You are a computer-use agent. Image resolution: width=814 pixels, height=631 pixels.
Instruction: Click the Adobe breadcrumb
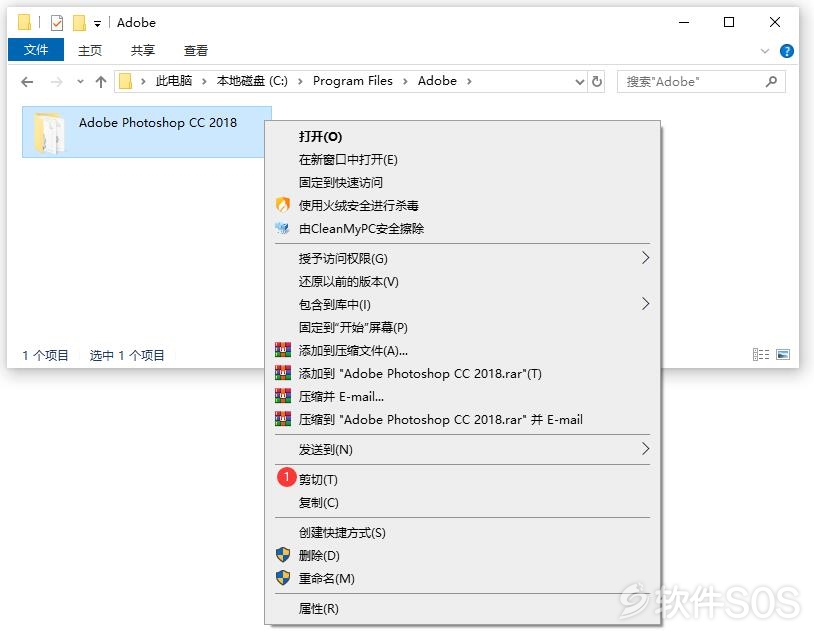(437, 81)
